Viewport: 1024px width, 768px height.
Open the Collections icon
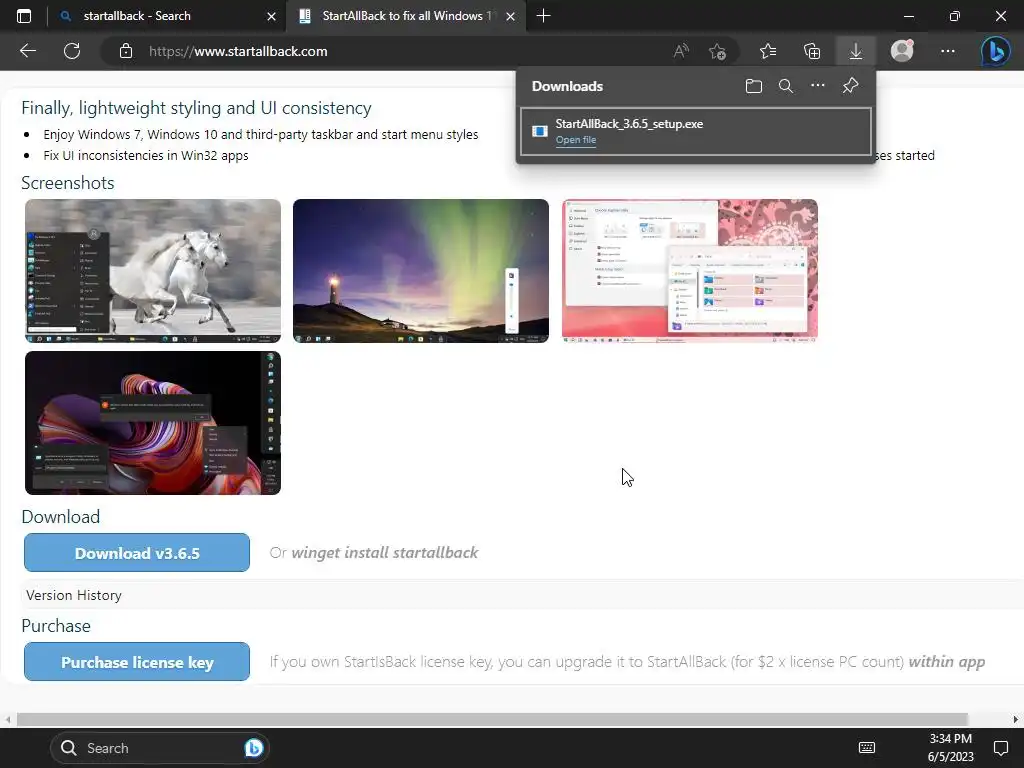[x=812, y=51]
